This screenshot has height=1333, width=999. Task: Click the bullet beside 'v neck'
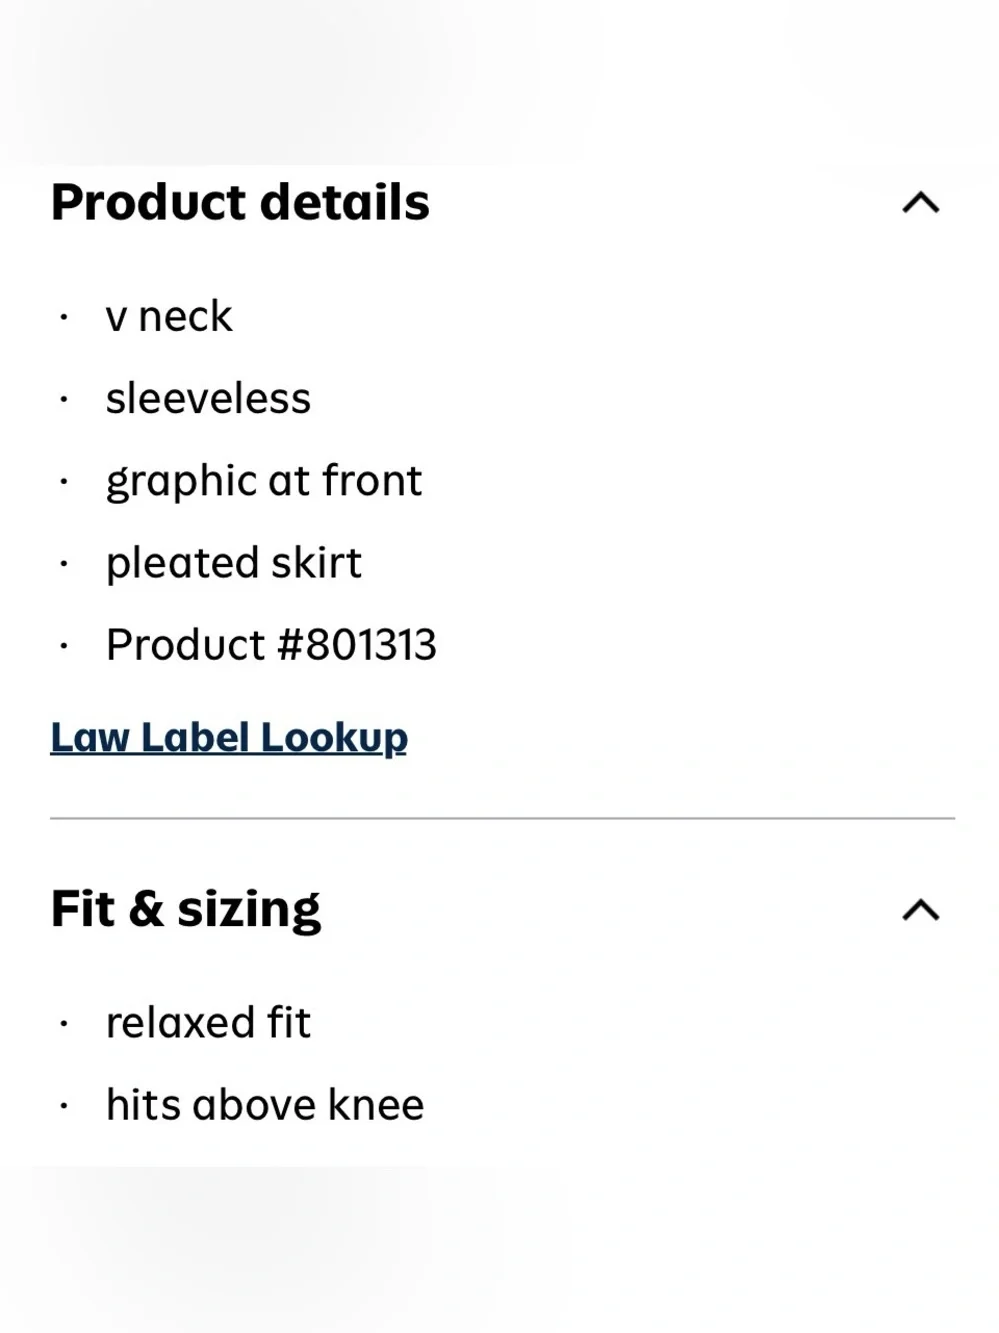click(x=63, y=318)
